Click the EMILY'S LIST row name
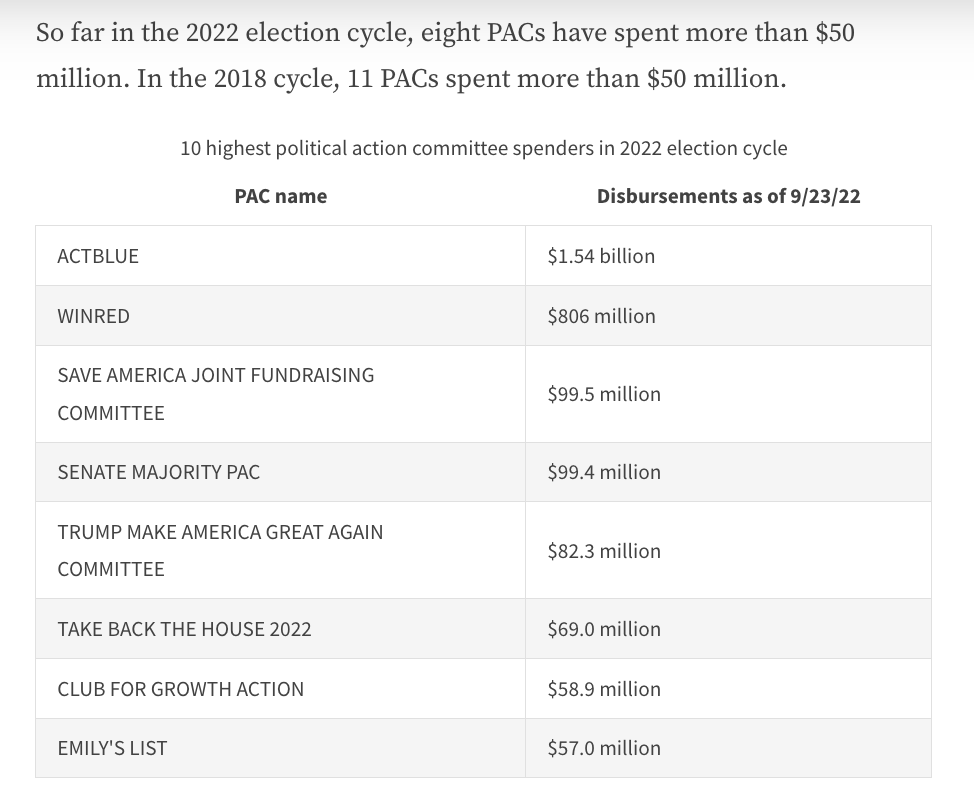The image size is (974, 804). tap(113, 748)
